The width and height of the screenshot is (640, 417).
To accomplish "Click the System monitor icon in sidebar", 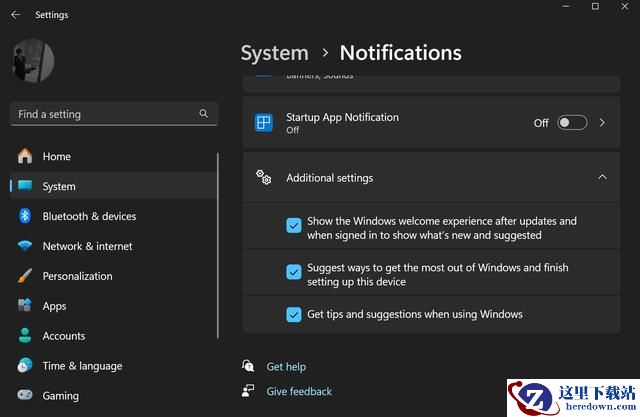I will [x=25, y=186].
